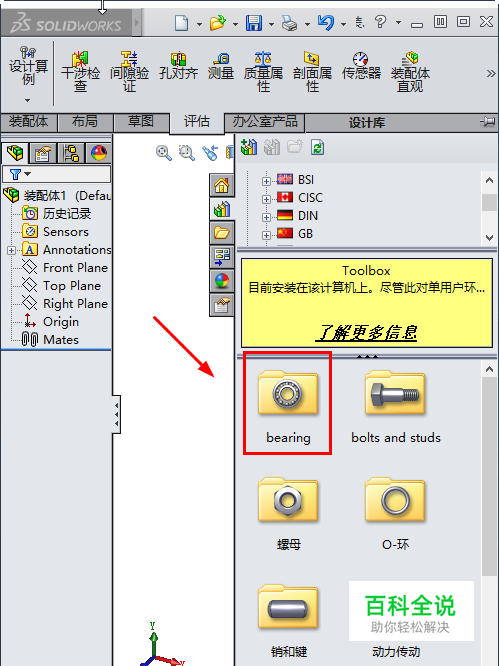
Task: Expand the Annotations node
Action: (x=11, y=250)
